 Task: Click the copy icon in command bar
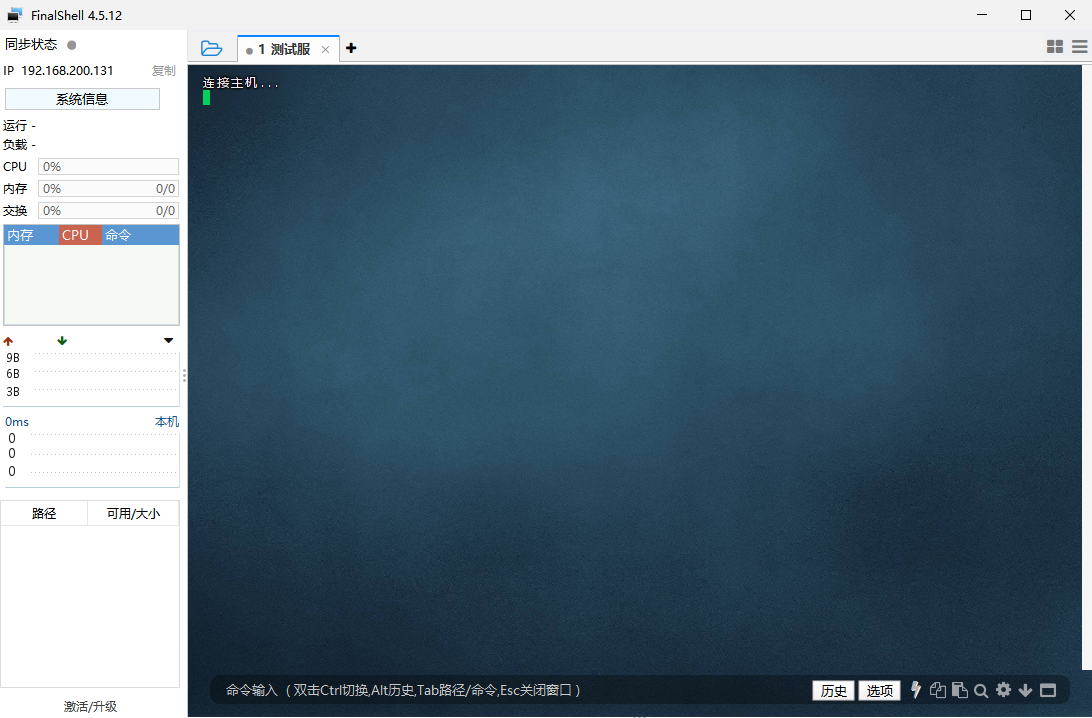(x=938, y=690)
